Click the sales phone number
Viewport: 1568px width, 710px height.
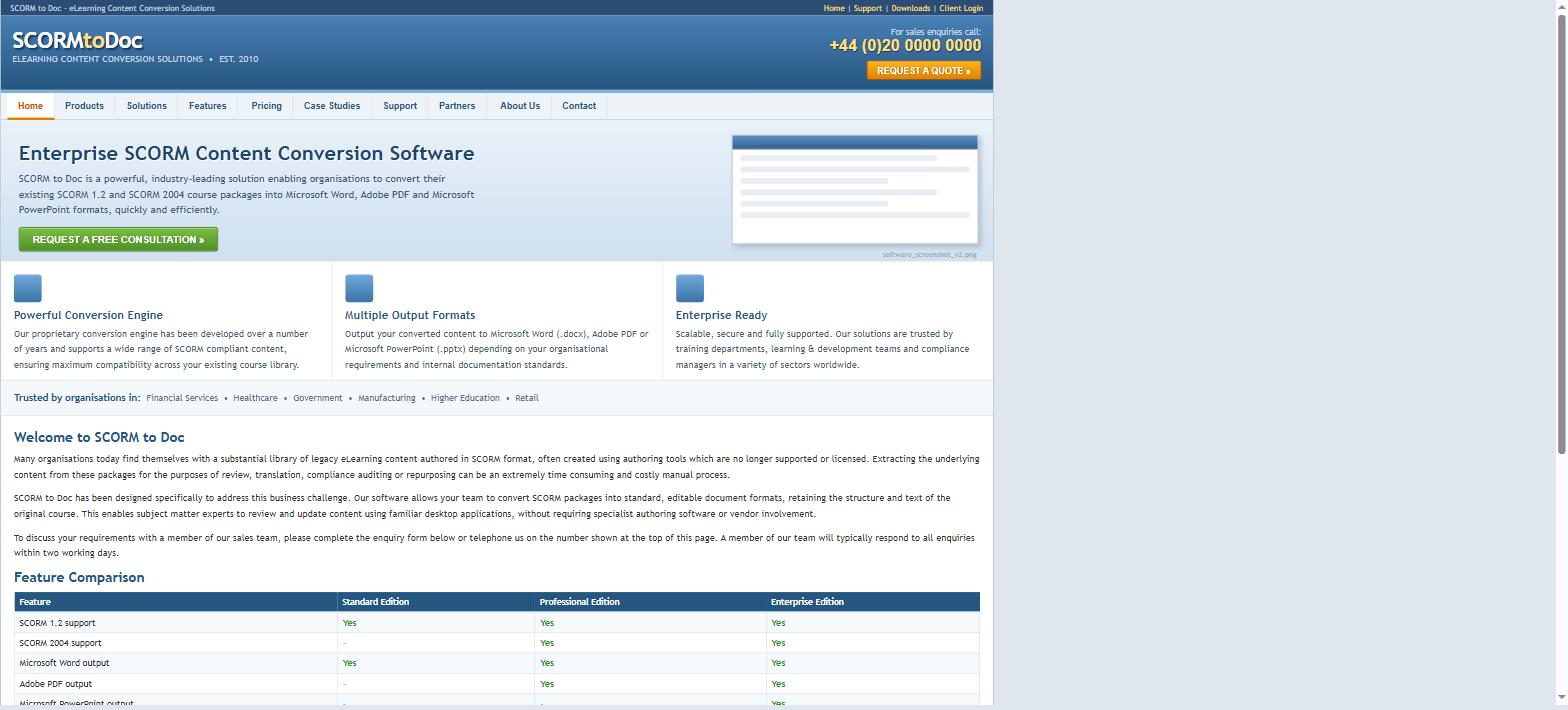905,45
